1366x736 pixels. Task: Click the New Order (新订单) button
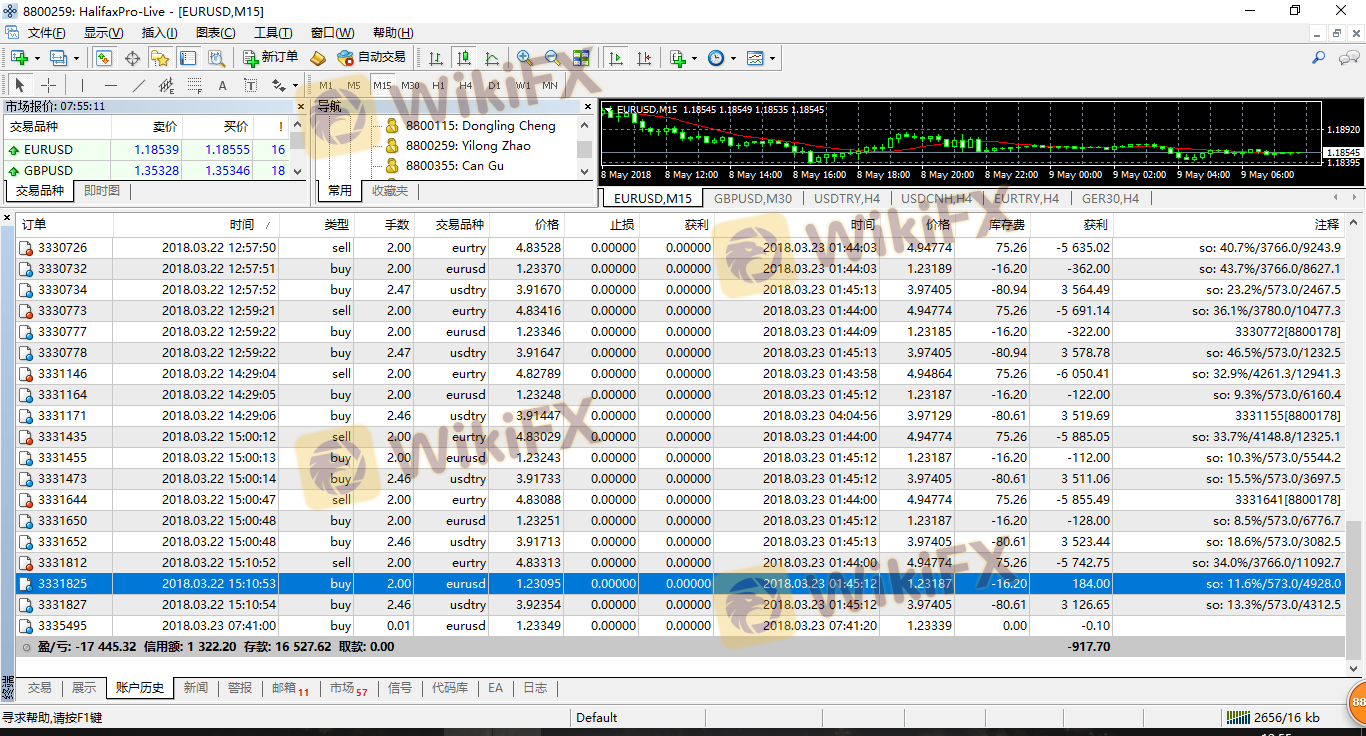270,58
